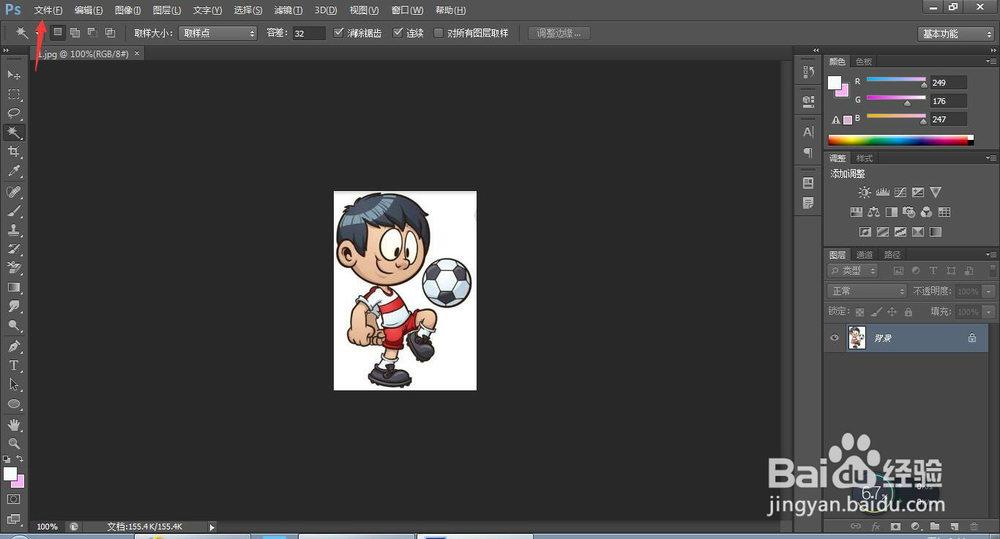Lock transparent pixels in Layers panel
The height and width of the screenshot is (539, 1000).
click(860, 312)
